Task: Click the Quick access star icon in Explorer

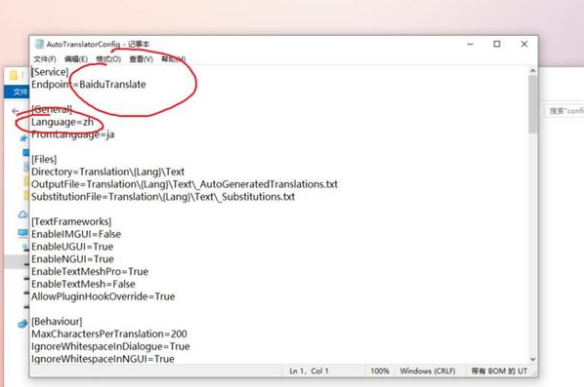Action: (23, 139)
